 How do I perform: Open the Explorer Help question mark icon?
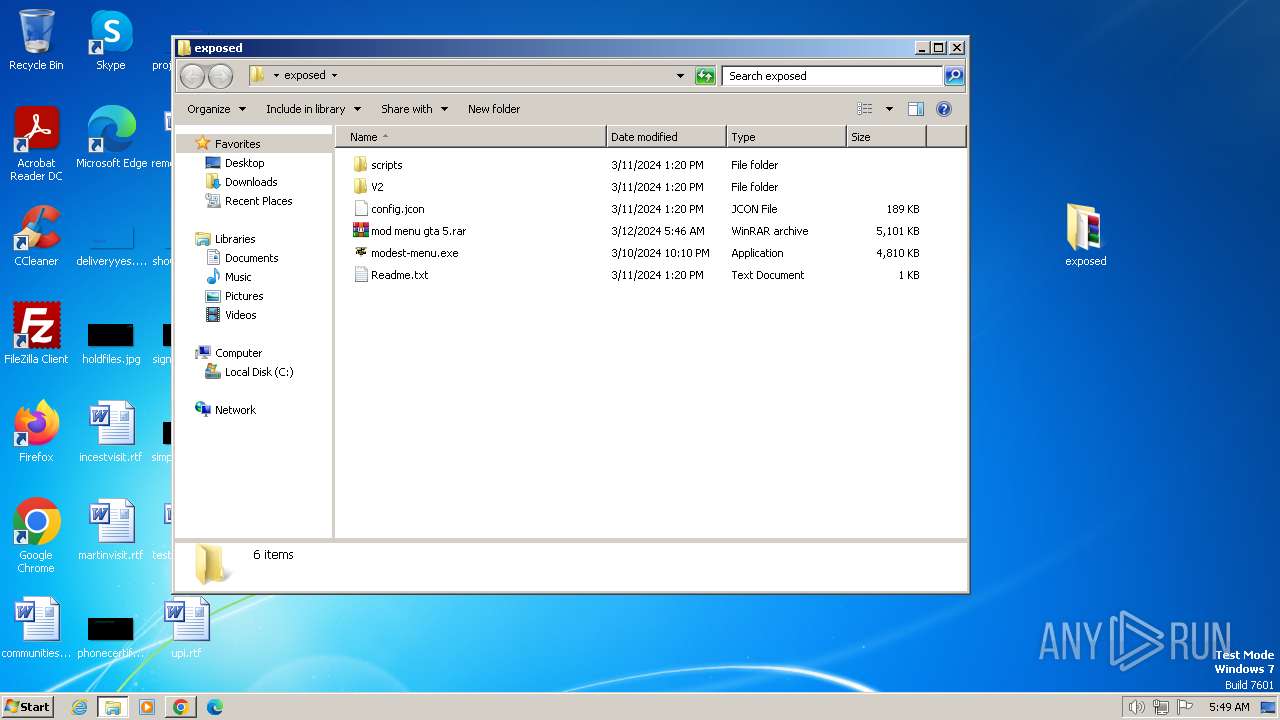pos(943,109)
